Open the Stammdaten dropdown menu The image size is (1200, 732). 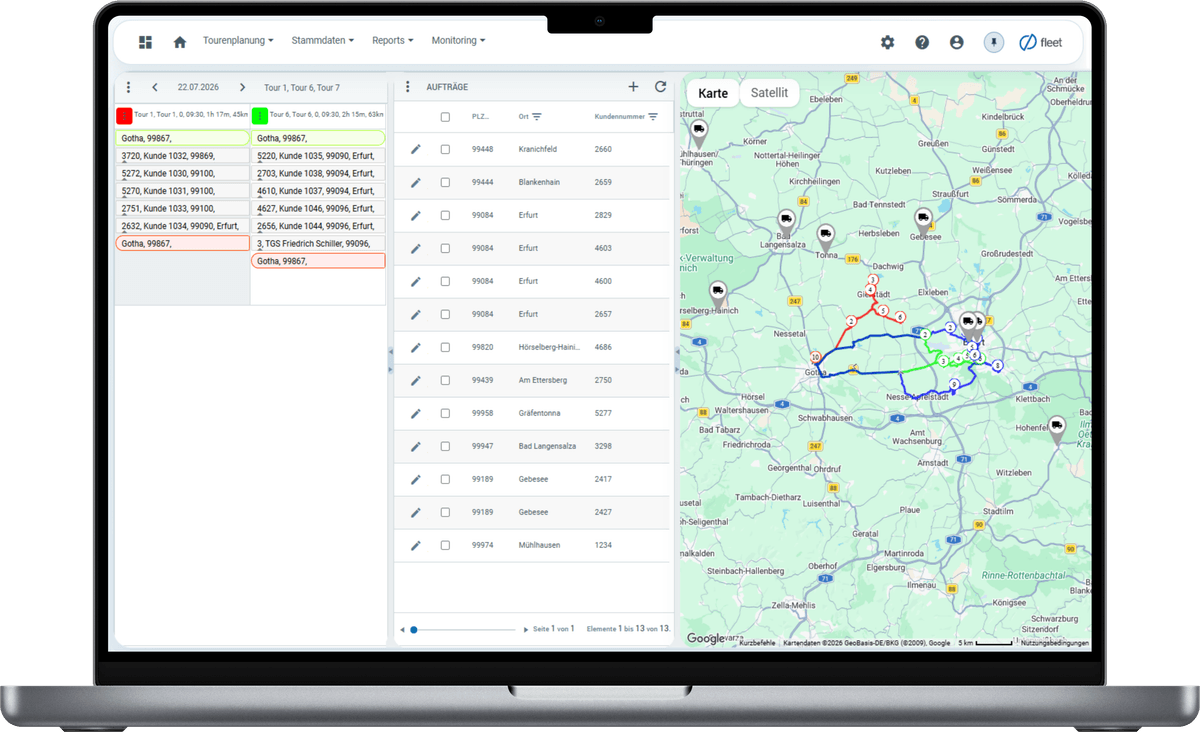tap(323, 41)
